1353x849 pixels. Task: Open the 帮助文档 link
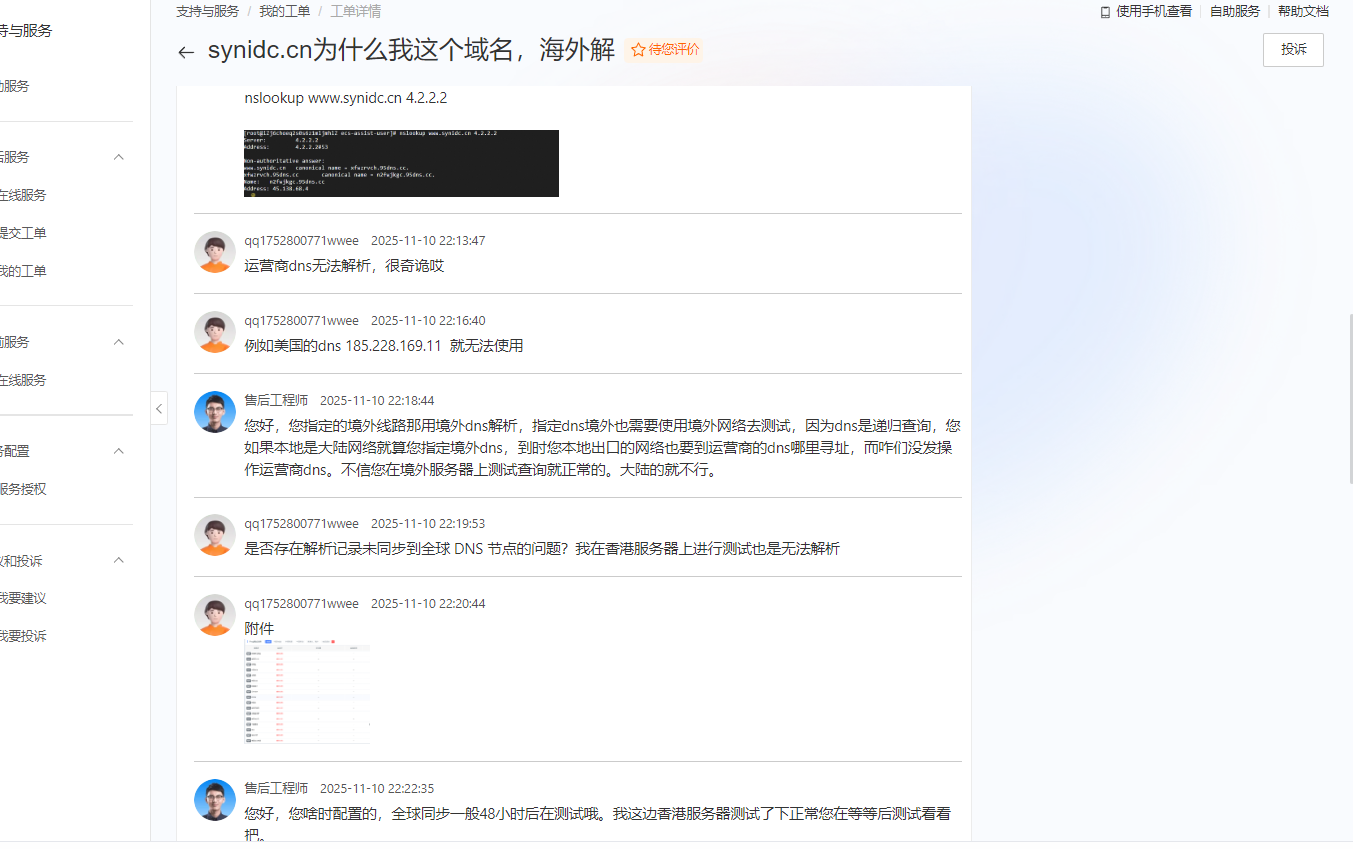coord(1303,12)
